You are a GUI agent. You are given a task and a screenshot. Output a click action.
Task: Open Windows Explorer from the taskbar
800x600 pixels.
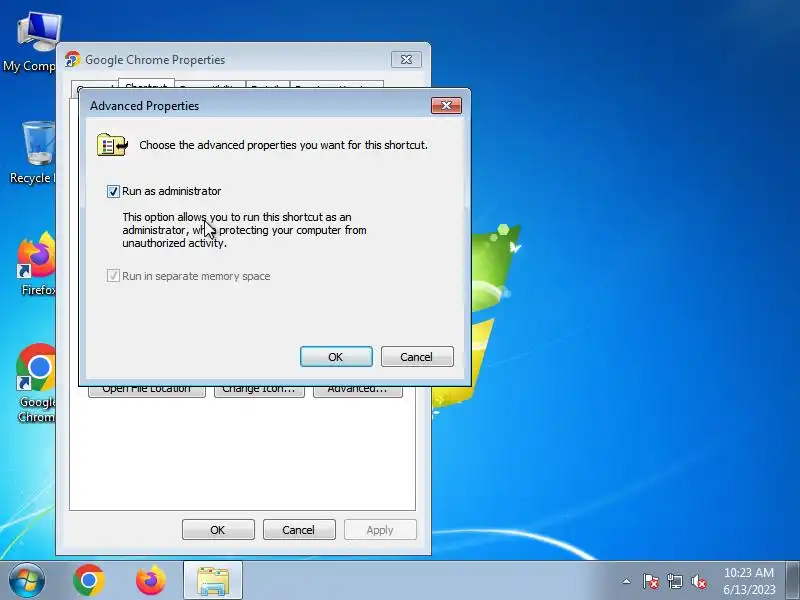213,581
